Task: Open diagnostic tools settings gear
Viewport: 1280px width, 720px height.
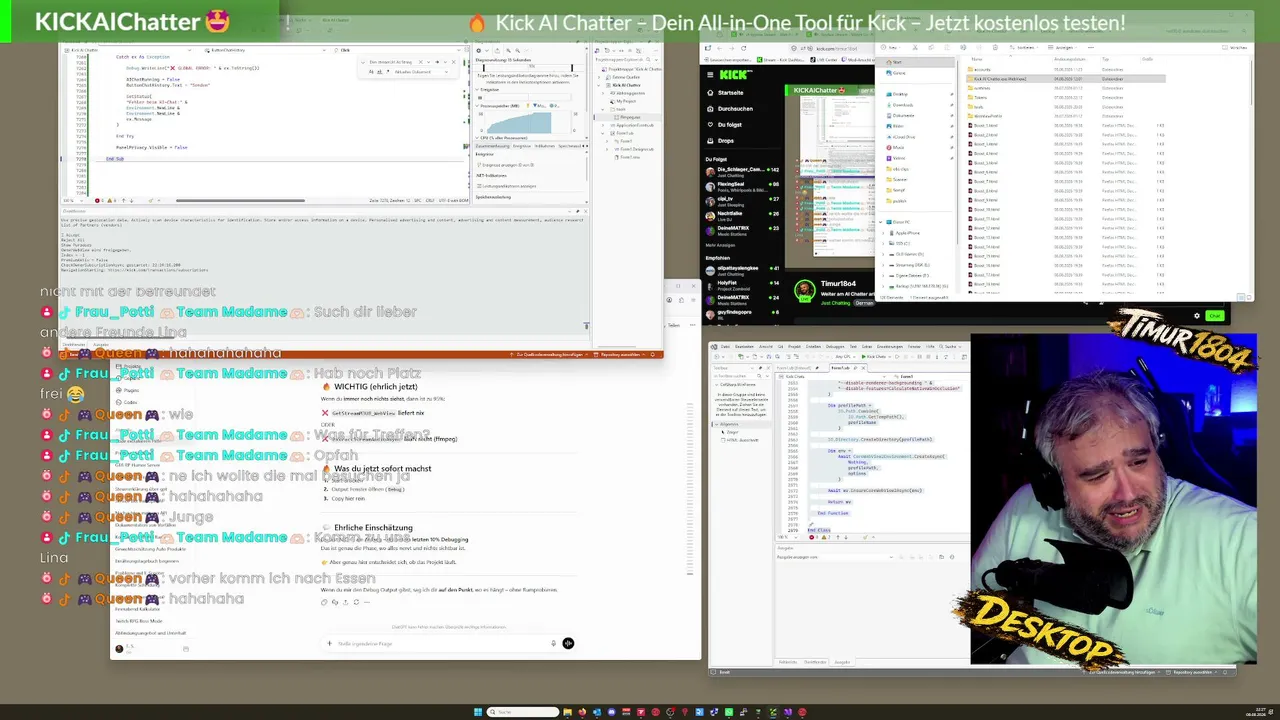Action: [479, 50]
